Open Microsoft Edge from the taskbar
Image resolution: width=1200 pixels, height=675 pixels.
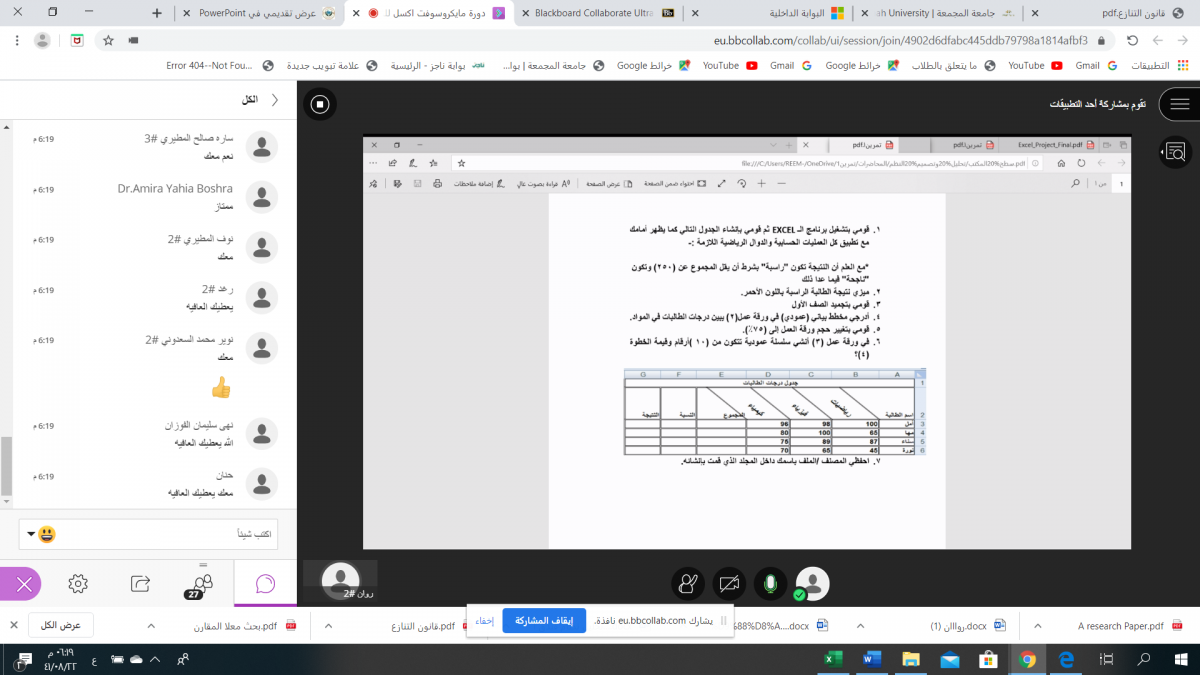point(1065,660)
